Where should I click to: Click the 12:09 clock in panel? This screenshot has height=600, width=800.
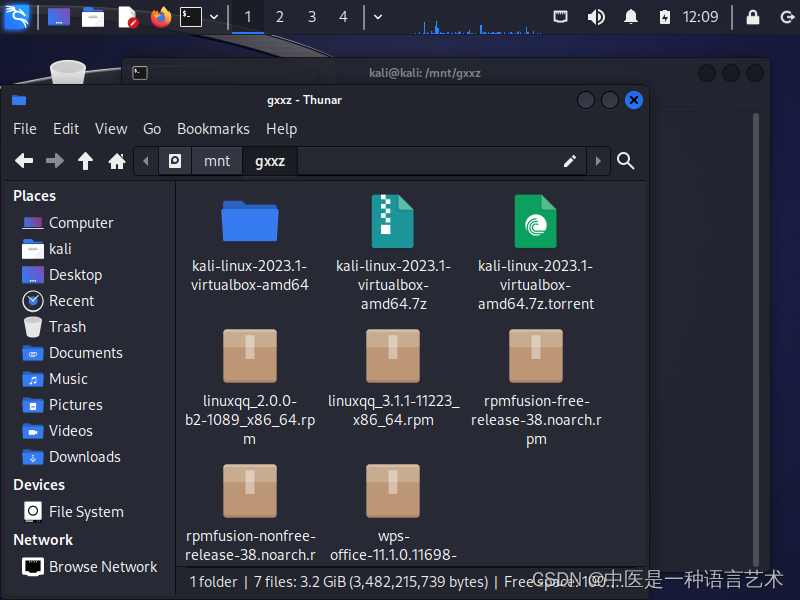pyautogui.click(x=700, y=17)
